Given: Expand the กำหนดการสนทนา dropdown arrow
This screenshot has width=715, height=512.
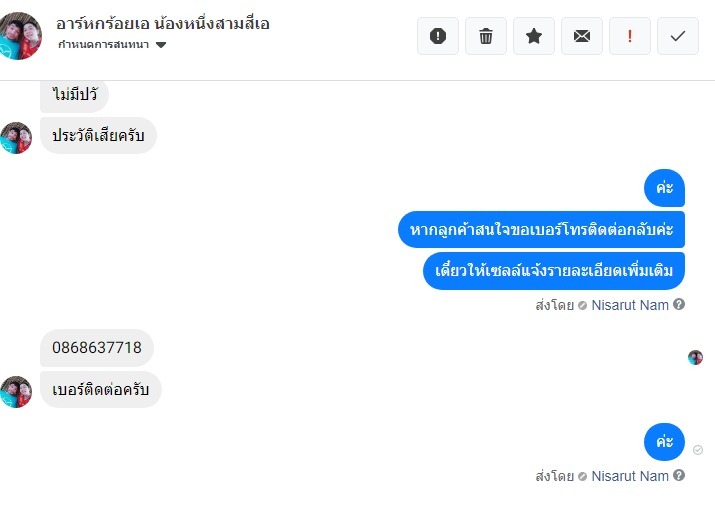Looking at the screenshot, I should tap(161, 45).
